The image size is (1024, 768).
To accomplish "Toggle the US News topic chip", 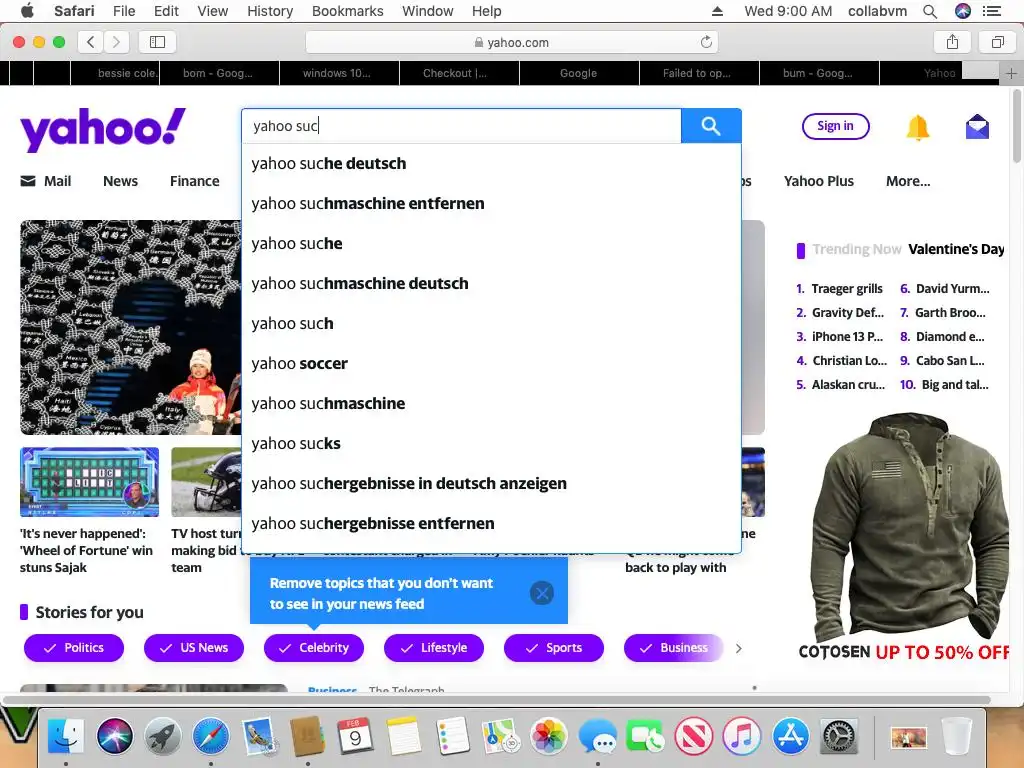I will click(x=194, y=648).
